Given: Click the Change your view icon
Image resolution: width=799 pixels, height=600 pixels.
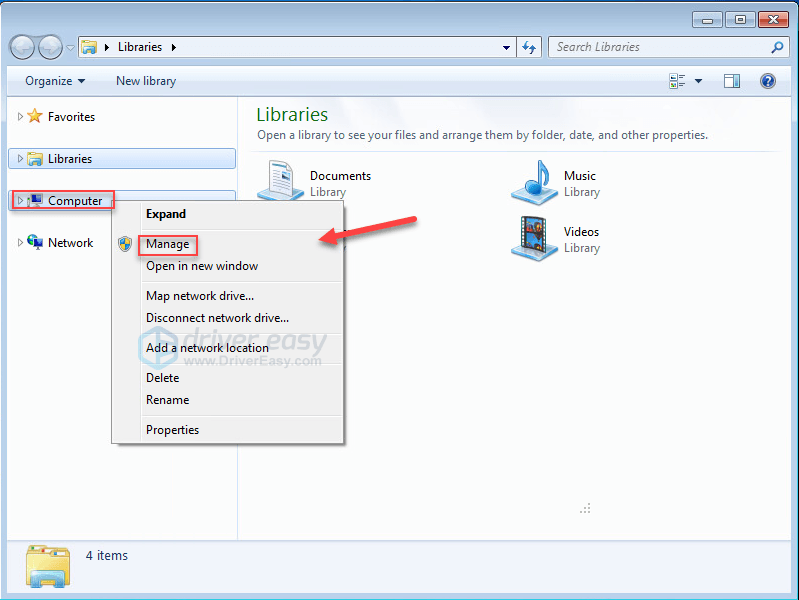Looking at the screenshot, I should pos(677,81).
